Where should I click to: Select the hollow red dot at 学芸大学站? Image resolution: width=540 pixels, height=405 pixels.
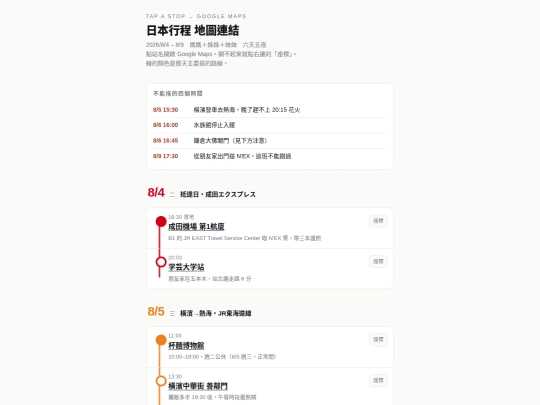(x=161, y=262)
